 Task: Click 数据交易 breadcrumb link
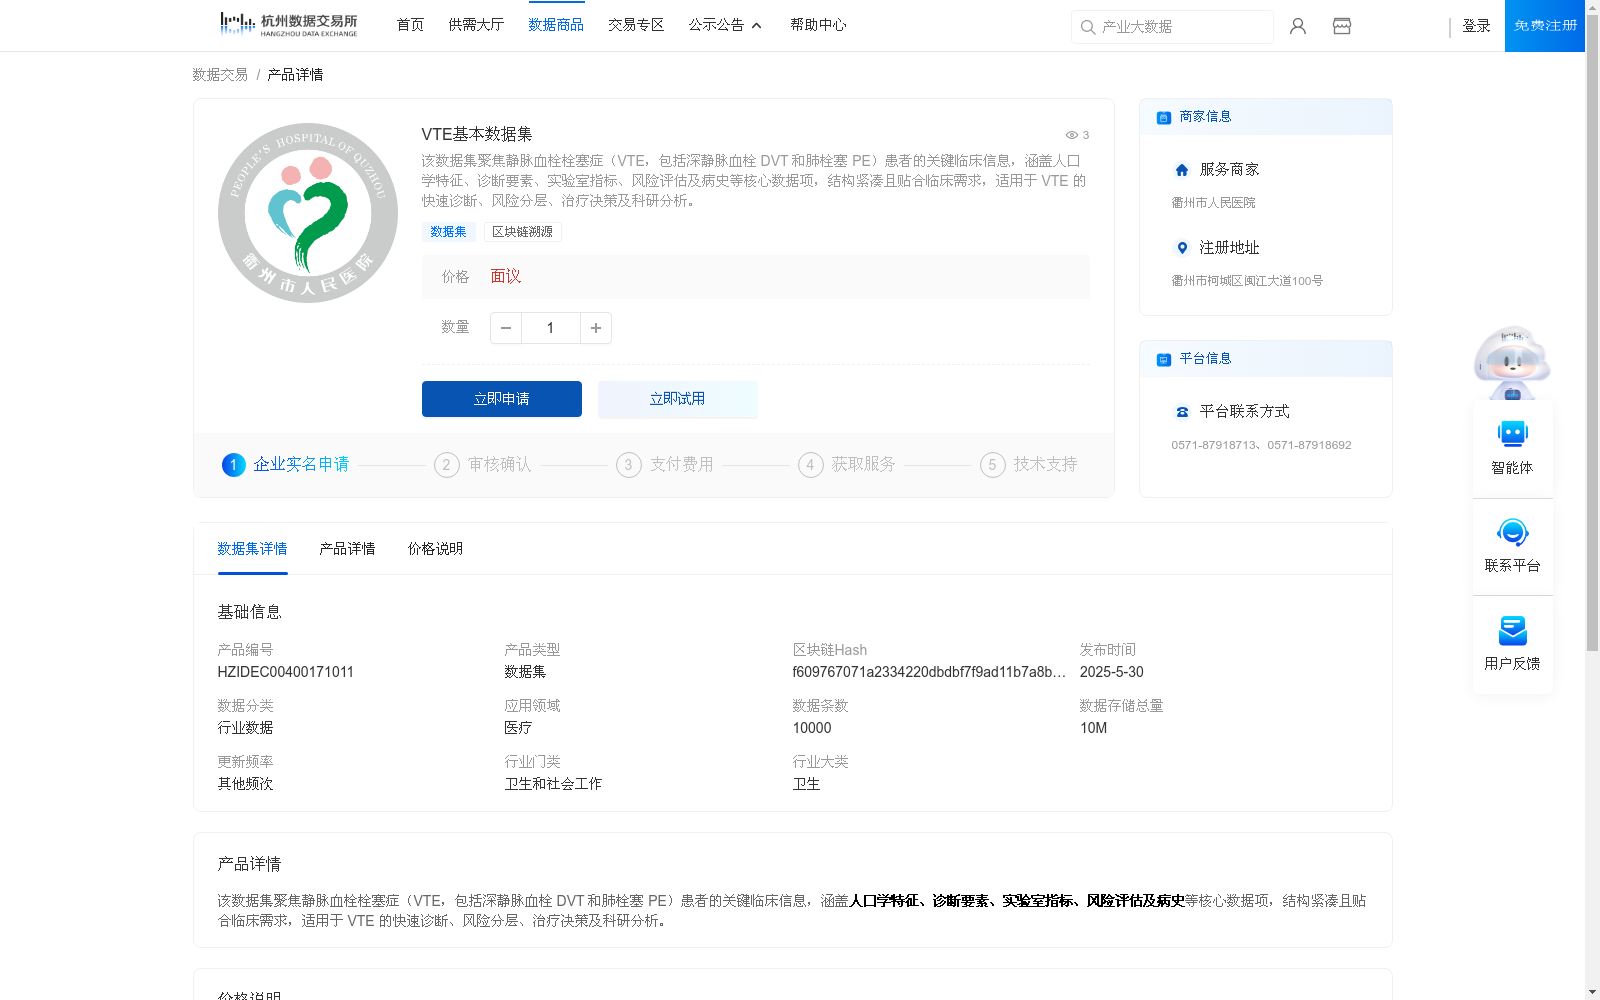[x=220, y=75]
